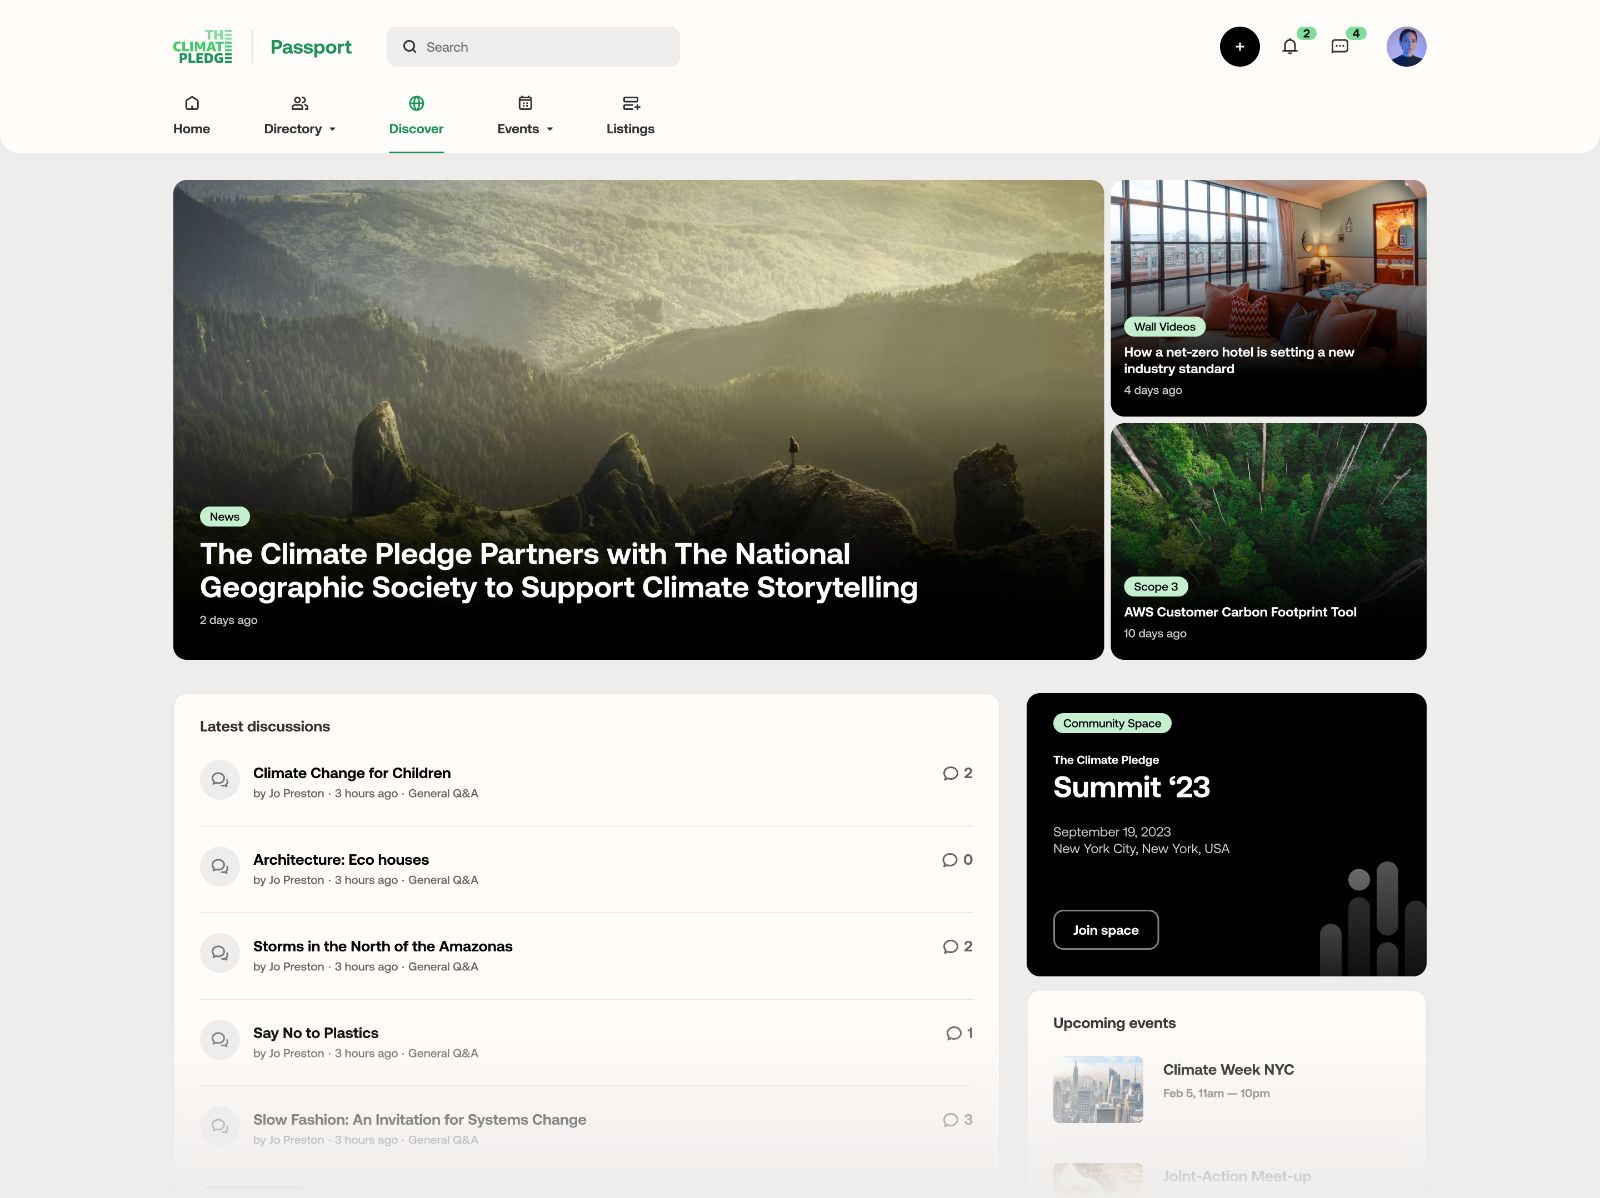Screen dimensions: 1600x1198
Task: Click the Passport title link
Action: point(311,47)
